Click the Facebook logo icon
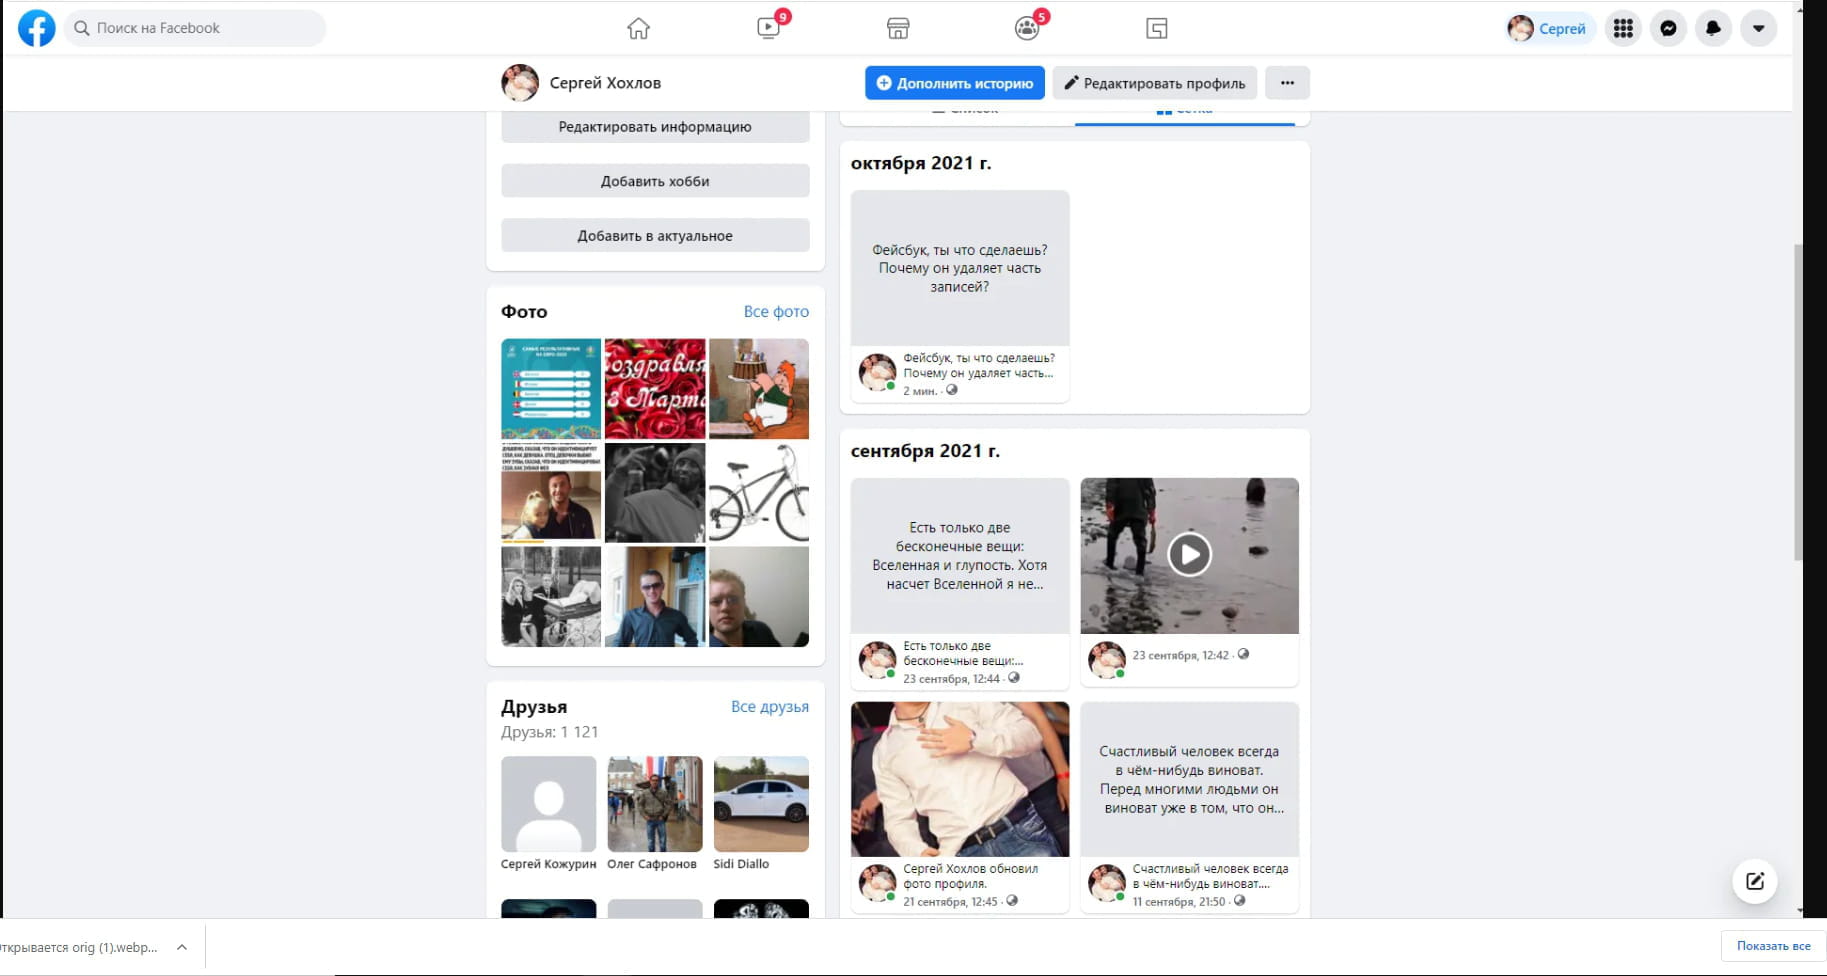Screen dimensions: 1827x976 pyautogui.click(x=37, y=28)
